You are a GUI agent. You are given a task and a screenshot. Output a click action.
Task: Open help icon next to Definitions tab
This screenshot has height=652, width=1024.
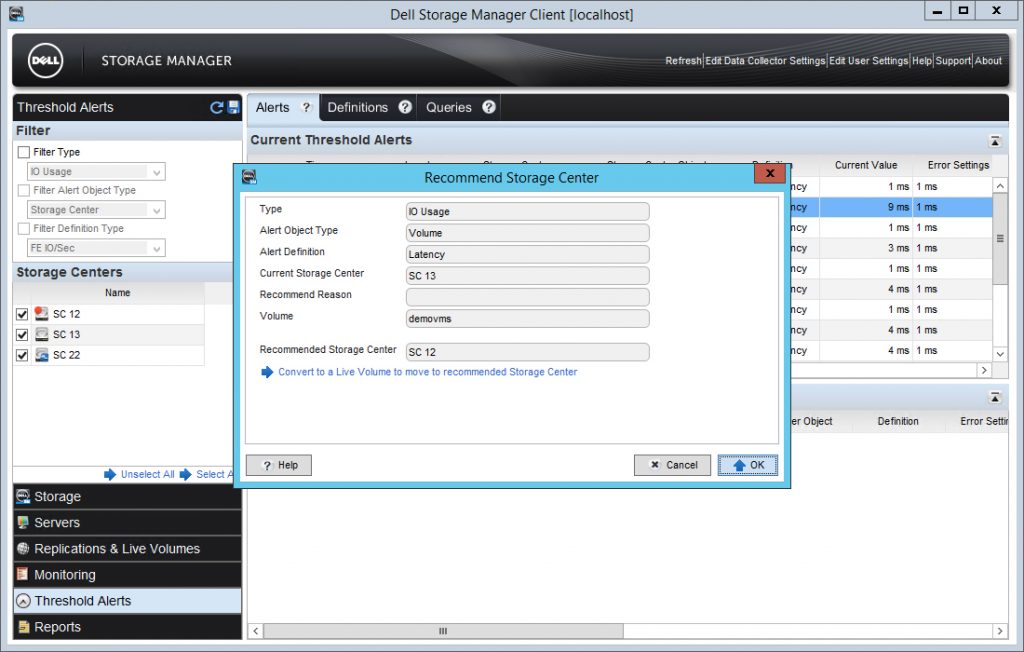(405, 107)
